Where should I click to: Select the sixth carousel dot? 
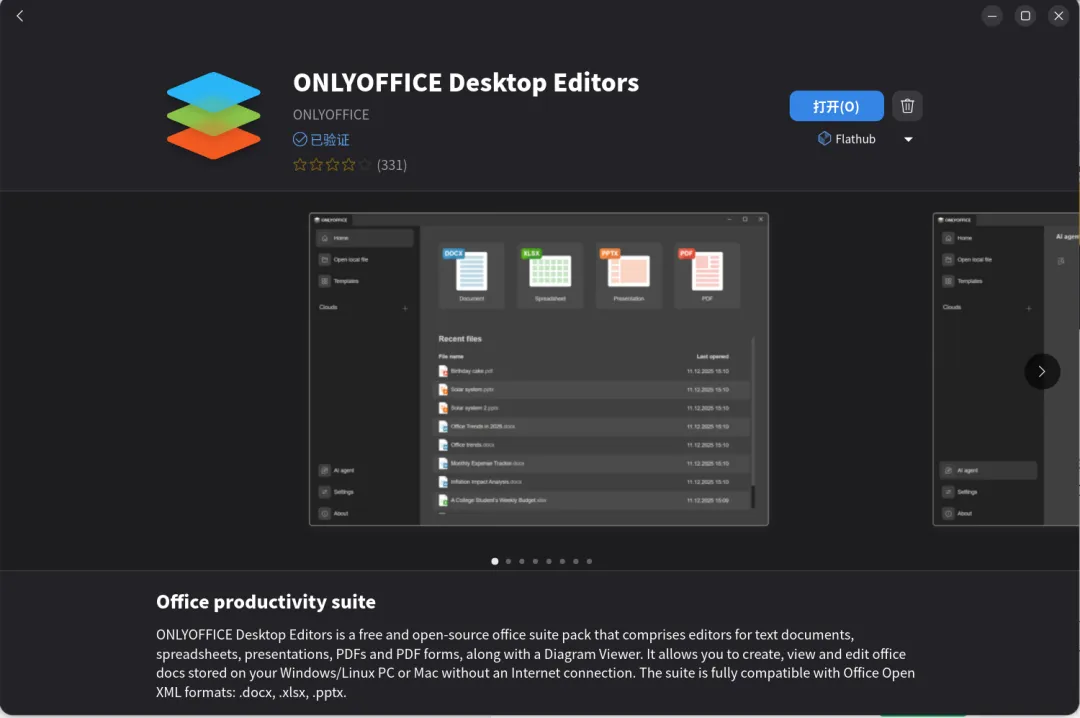click(x=562, y=561)
